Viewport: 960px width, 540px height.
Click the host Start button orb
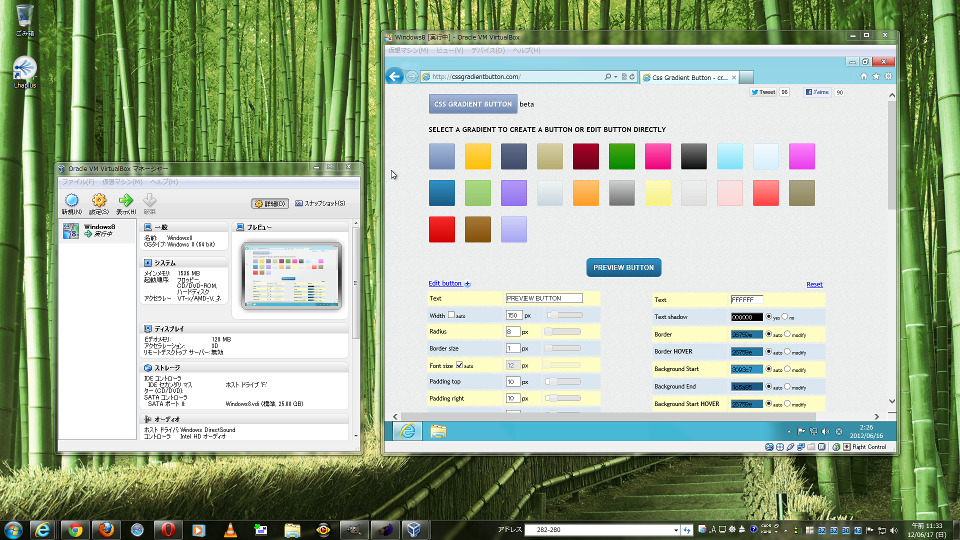click(13, 530)
